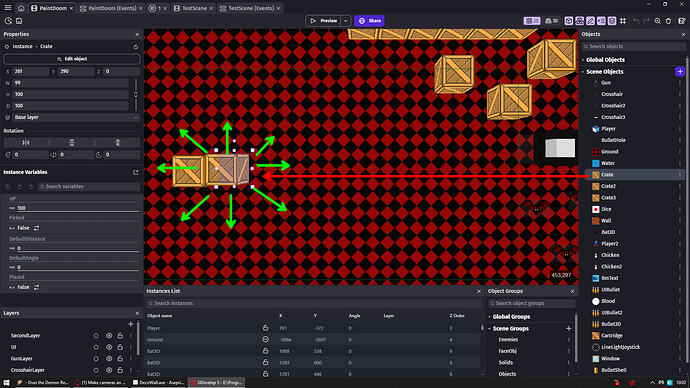Screen dimensions: 690x388
Task: Lock the SecondLayer layer
Action: pos(120,336)
